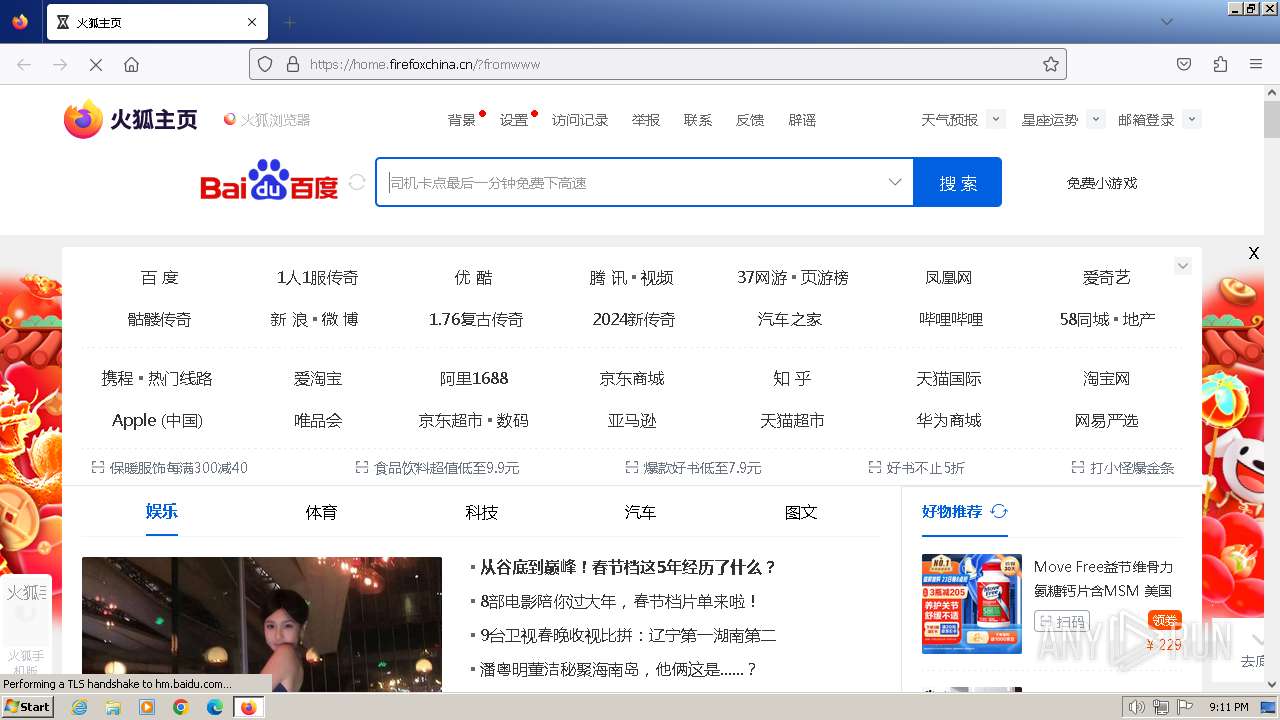Click the 辟谣 link
The image size is (1280, 720).
pyautogui.click(x=802, y=120)
